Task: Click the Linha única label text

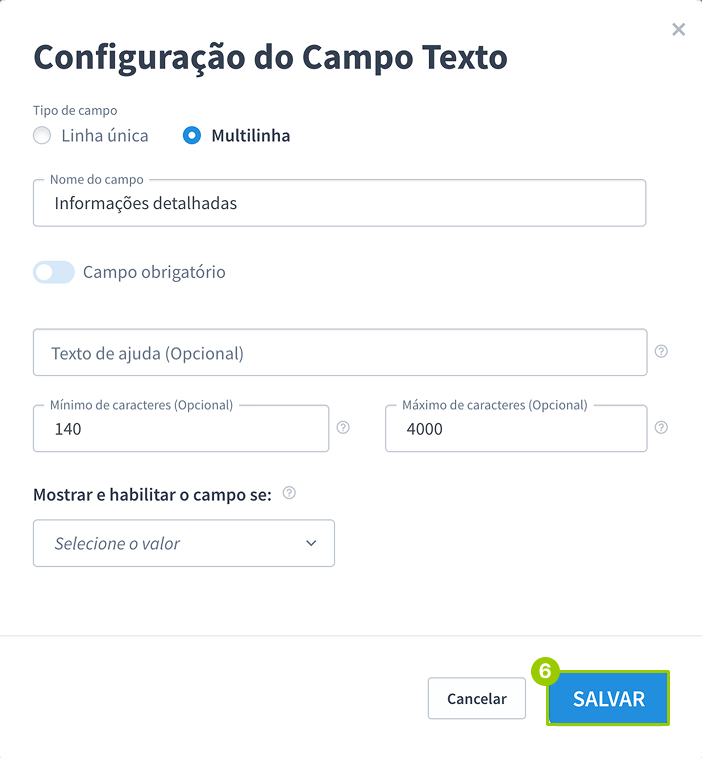Action: coord(105,136)
